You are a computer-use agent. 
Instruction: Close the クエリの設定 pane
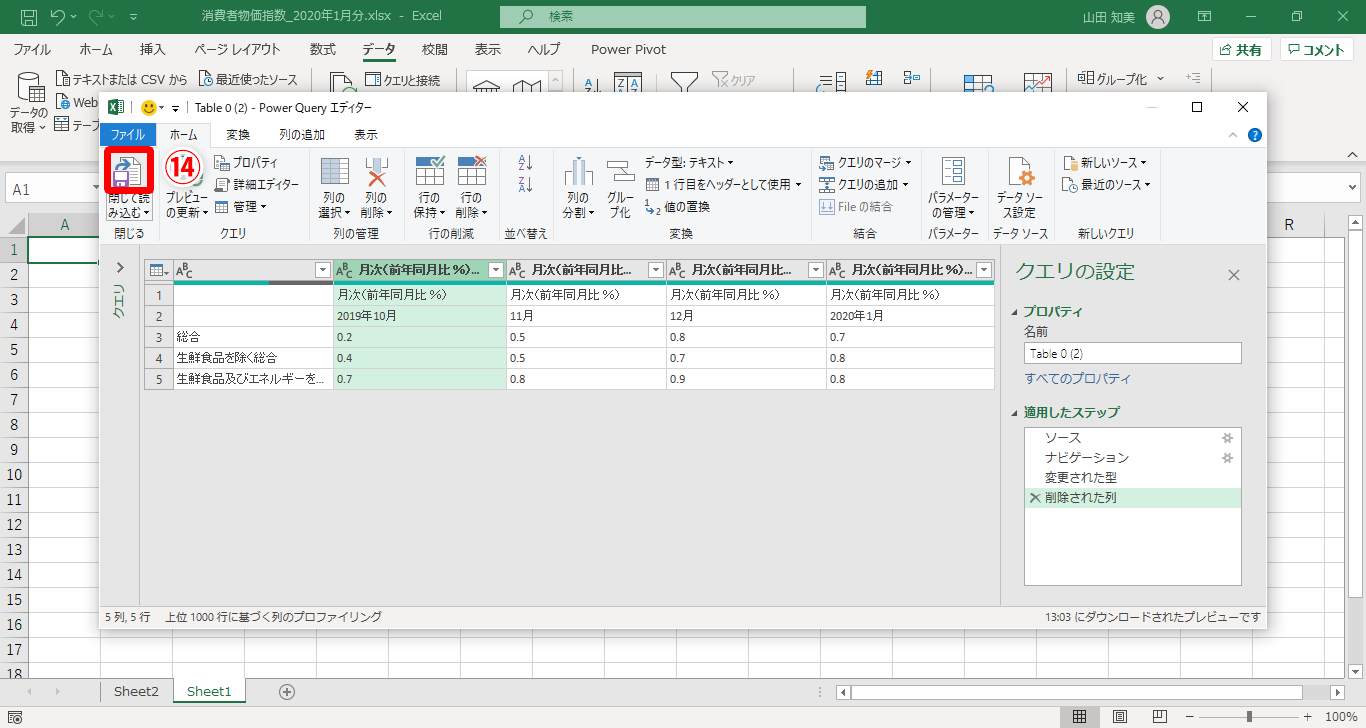click(1233, 275)
